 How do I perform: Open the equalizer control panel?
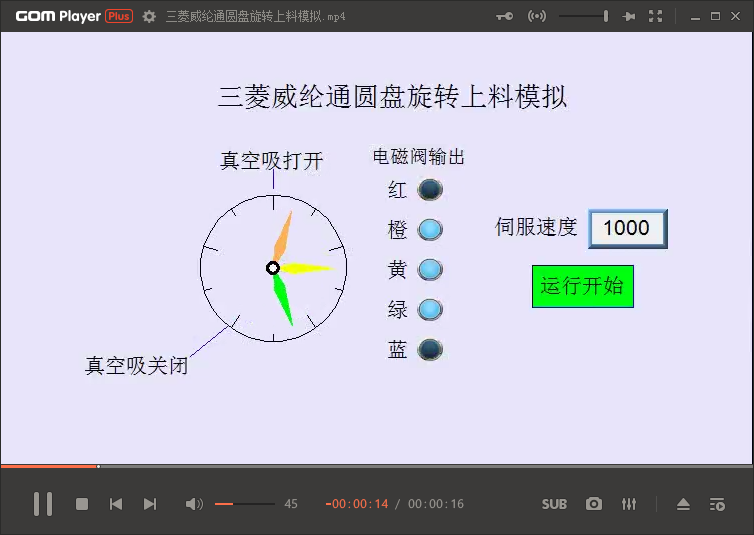tap(628, 504)
